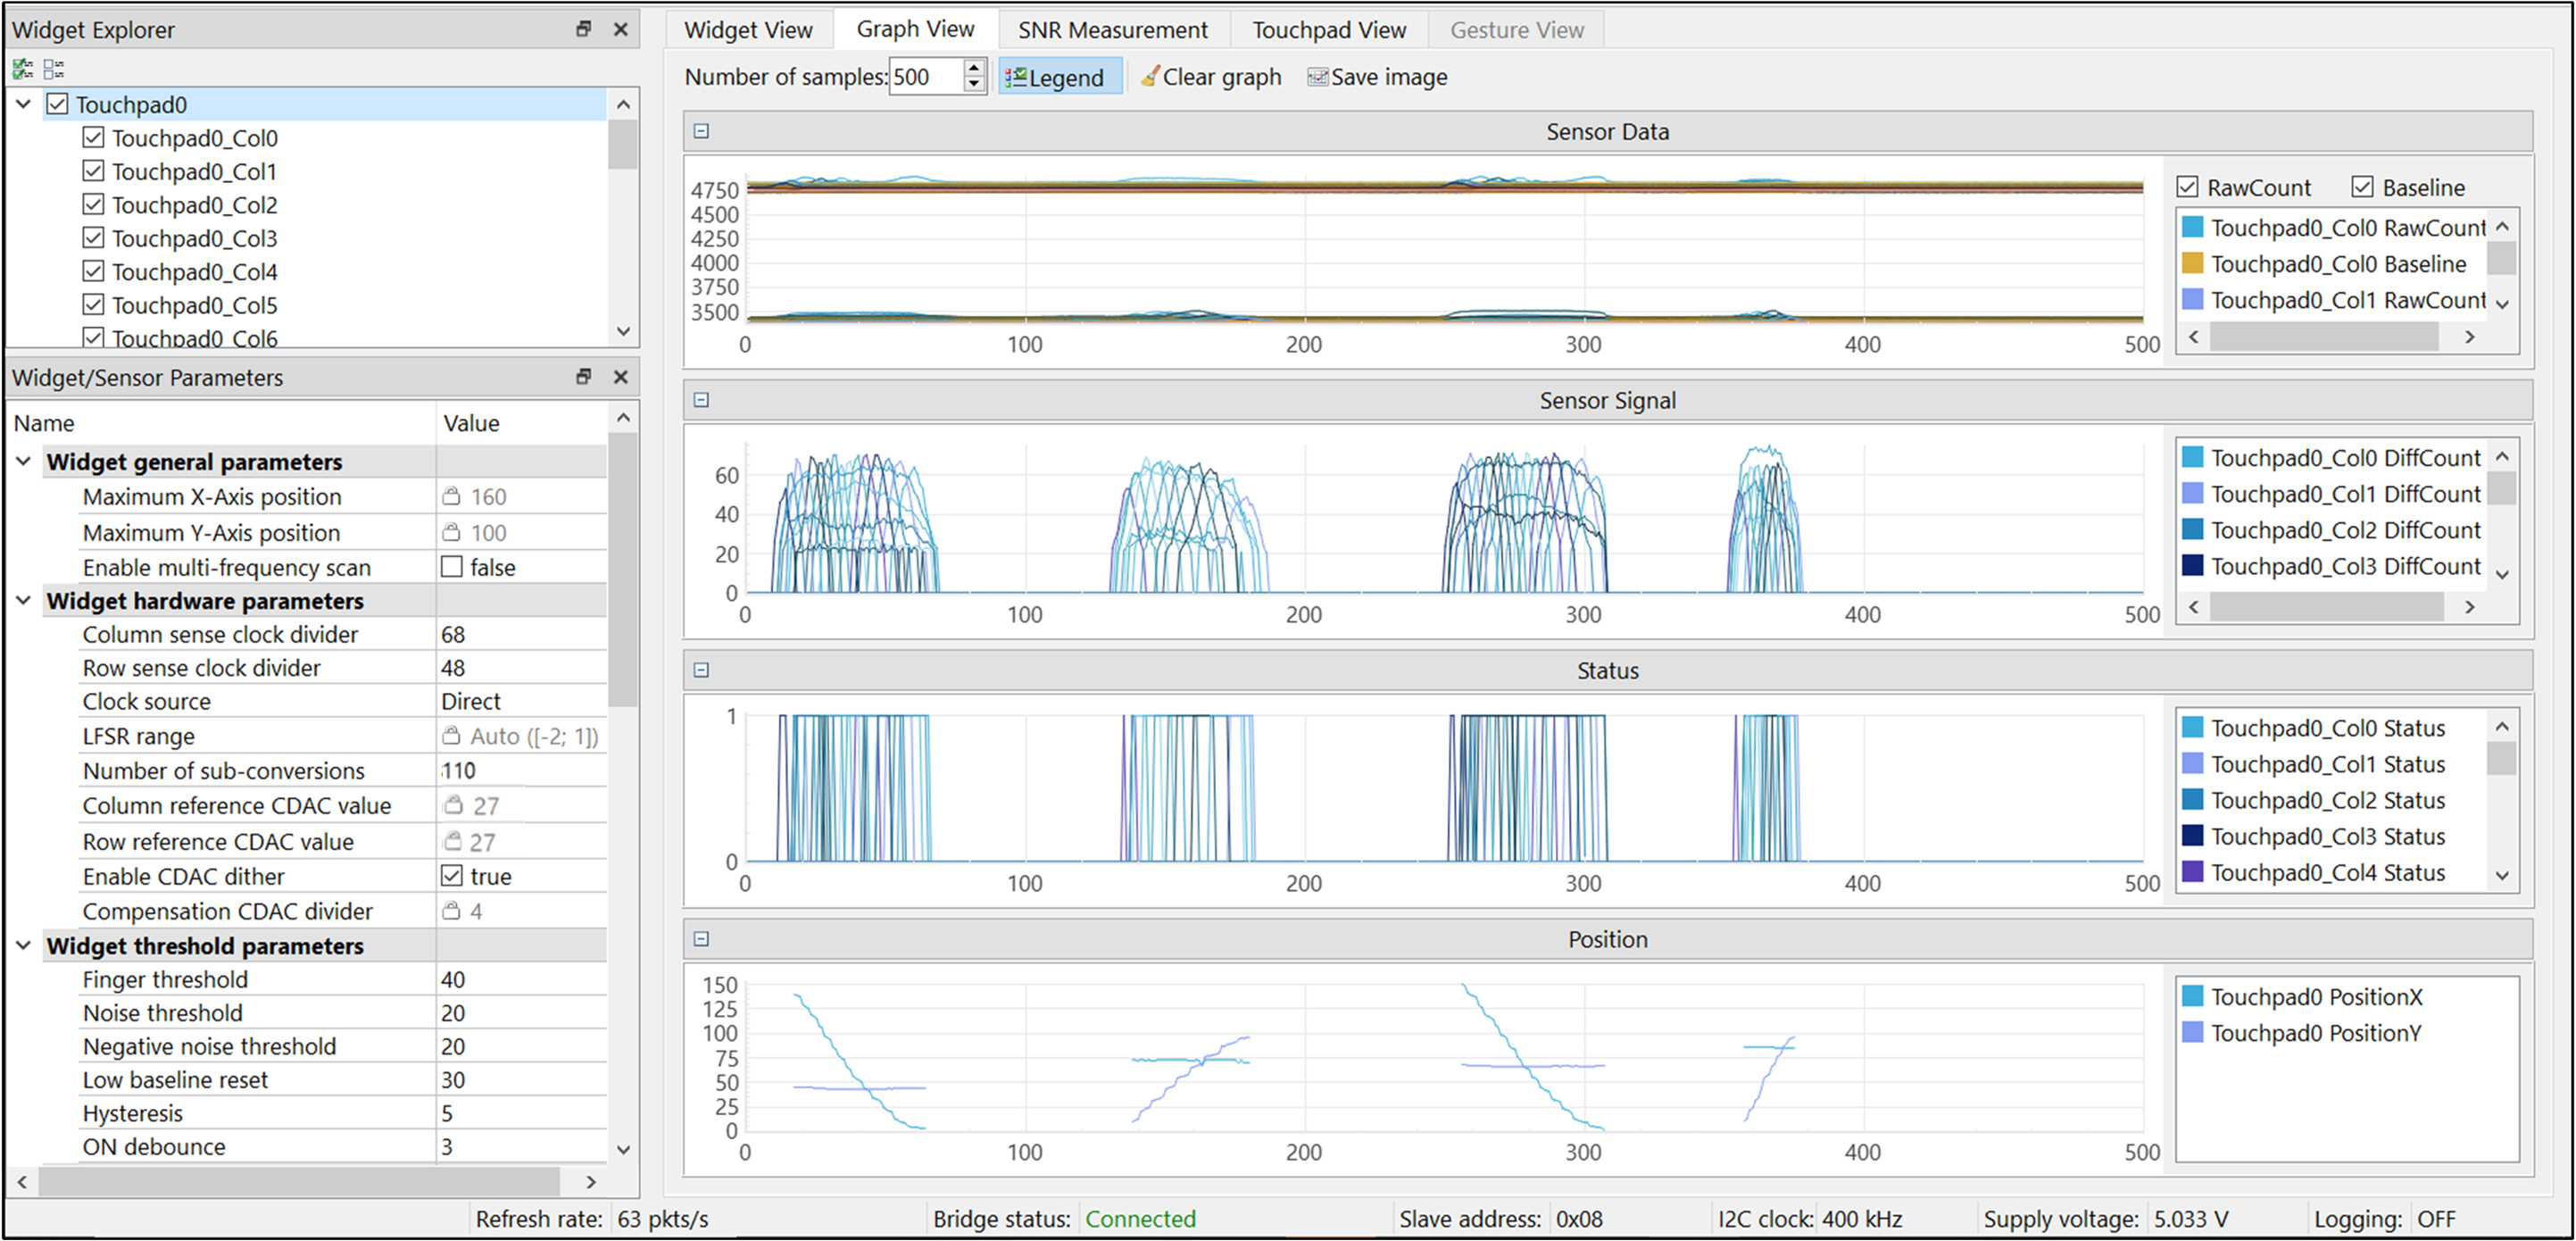Disable the Enable CDAC dither checkbox
The width and height of the screenshot is (2576, 1241).
452,876
